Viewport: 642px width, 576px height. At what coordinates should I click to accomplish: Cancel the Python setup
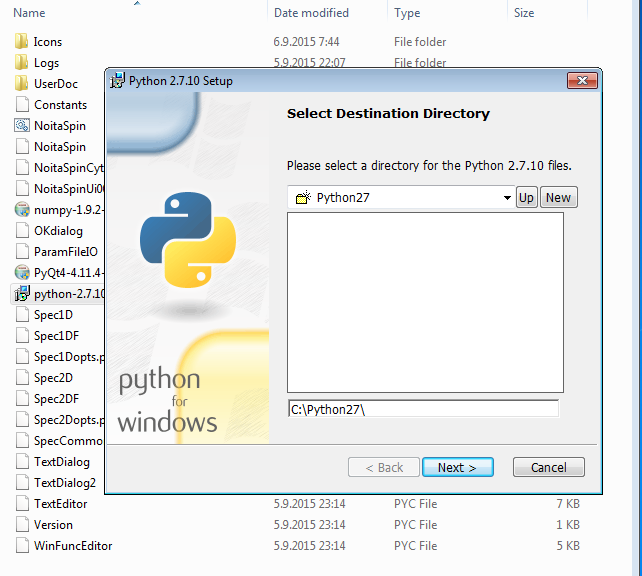click(549, 468)
